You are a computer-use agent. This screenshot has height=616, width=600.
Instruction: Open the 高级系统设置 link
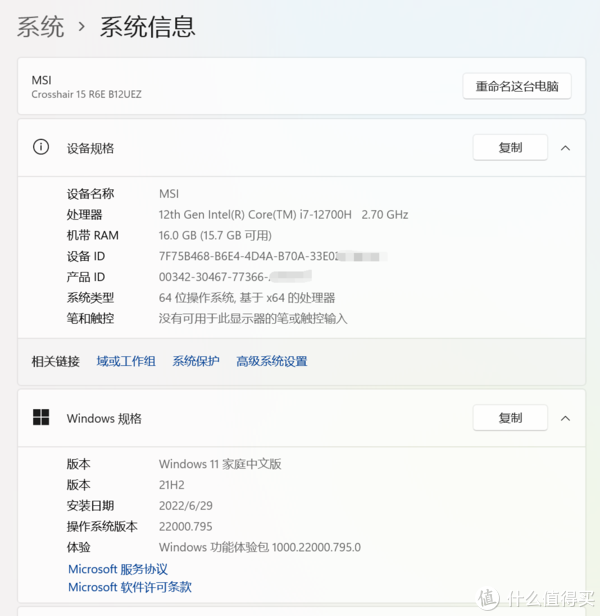coord(272,361)
